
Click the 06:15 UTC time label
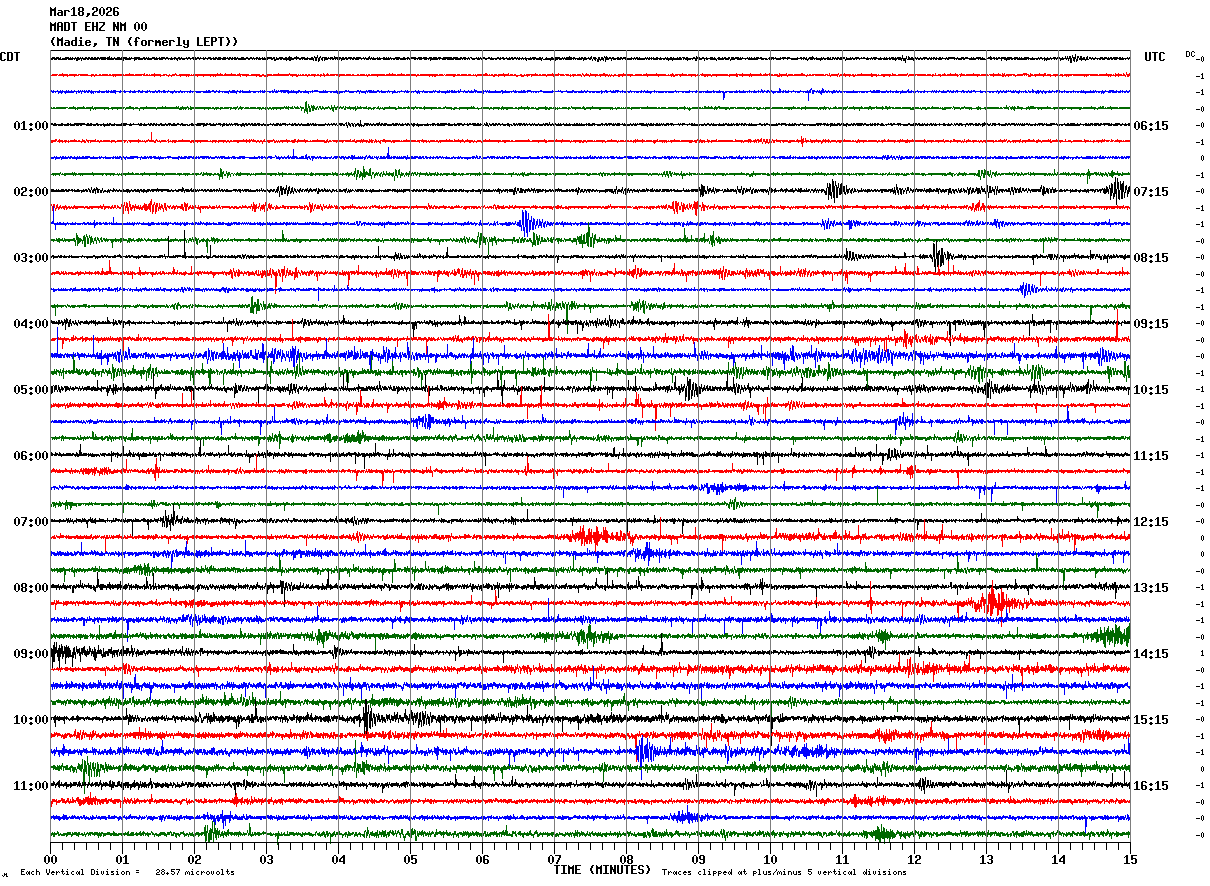pos(1152,126)
